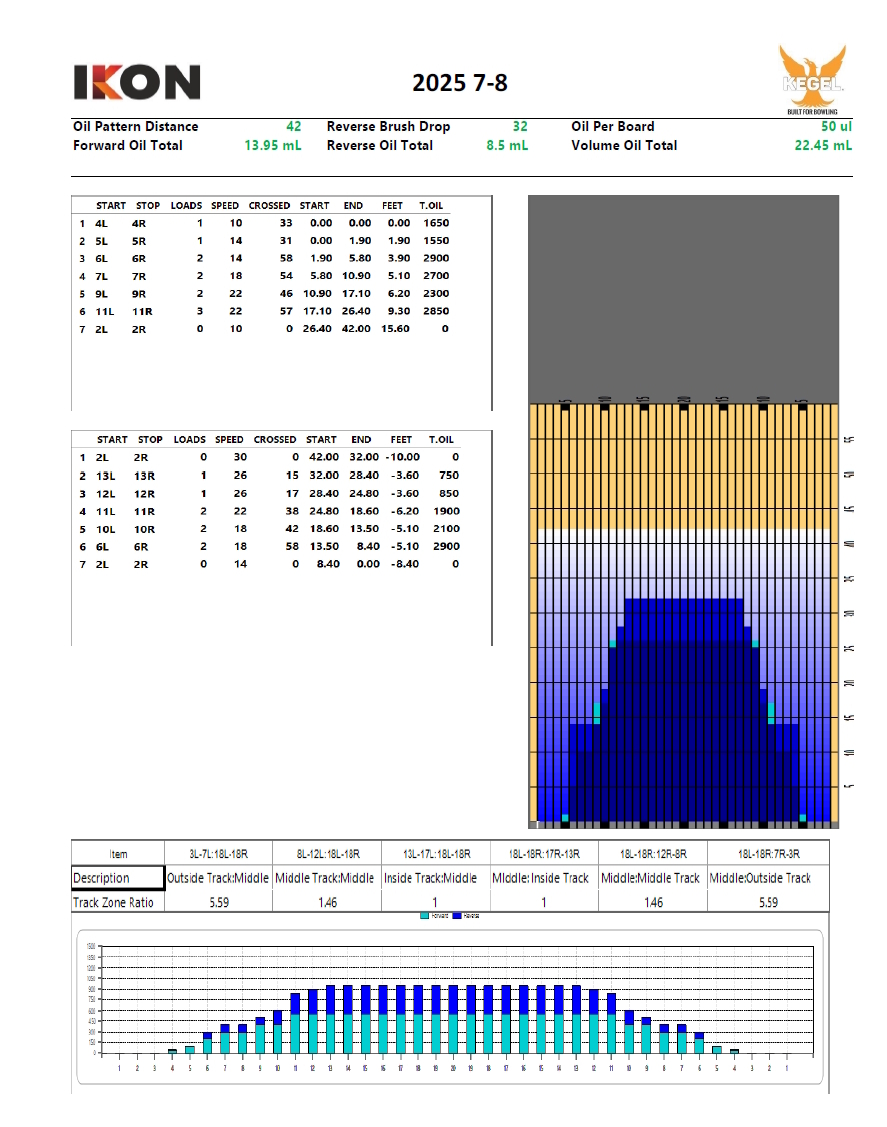Select 10R stop in reverse table row 5
The width and height of the screenshot is (887, 1127).
(x=144, y=530)
